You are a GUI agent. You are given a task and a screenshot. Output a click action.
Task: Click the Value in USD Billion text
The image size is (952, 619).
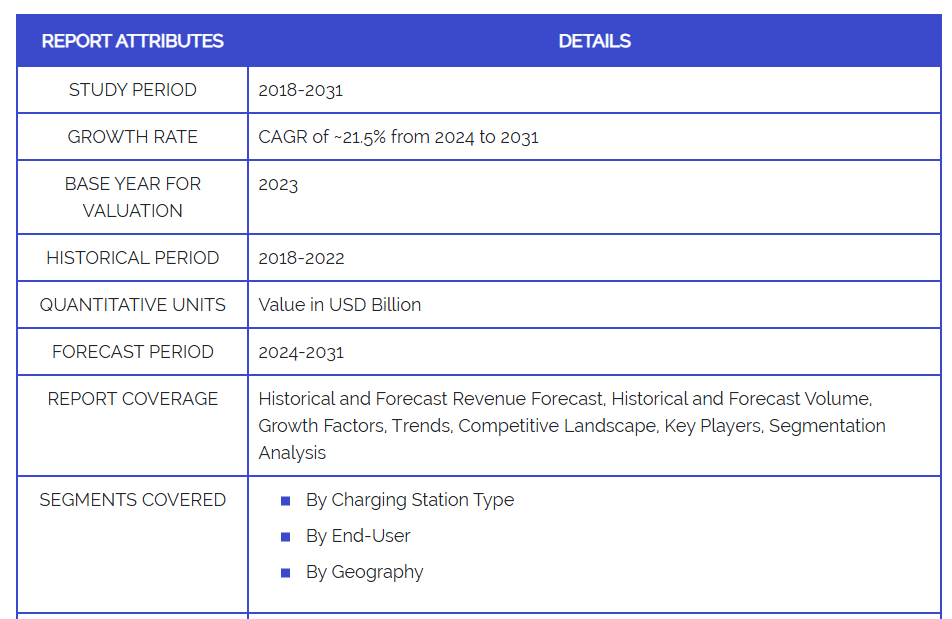[339, 305]
